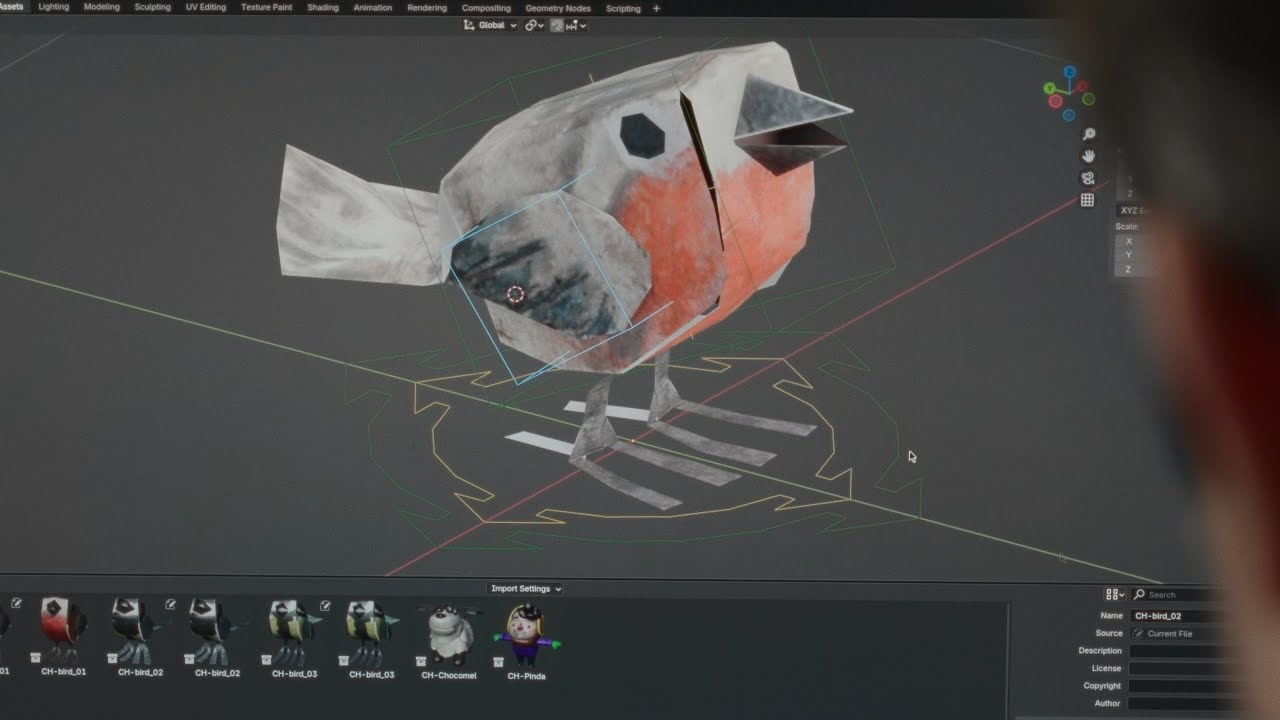Add a new workspace with the plus button
Image resolution: width=1280 pixels, height=720 pixels.
point(656,8)
